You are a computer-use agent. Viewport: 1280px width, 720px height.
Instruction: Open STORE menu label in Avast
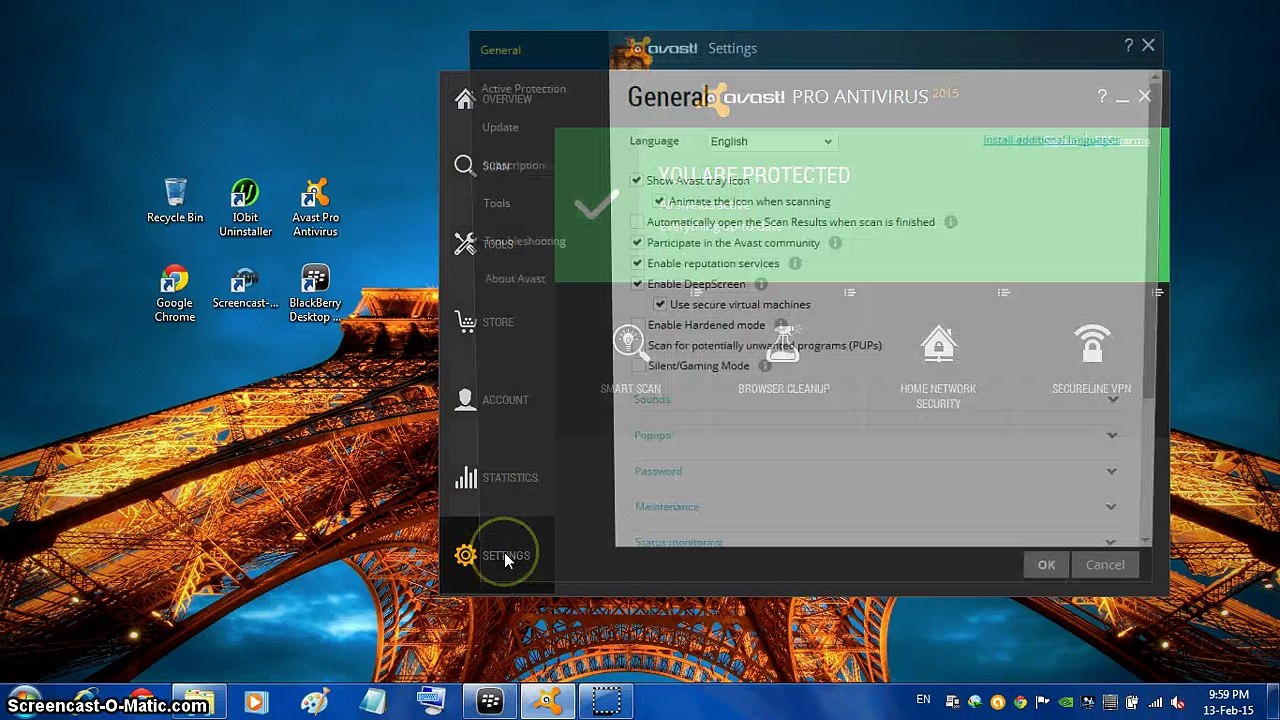pyautogui.click(x=498, y=322)
